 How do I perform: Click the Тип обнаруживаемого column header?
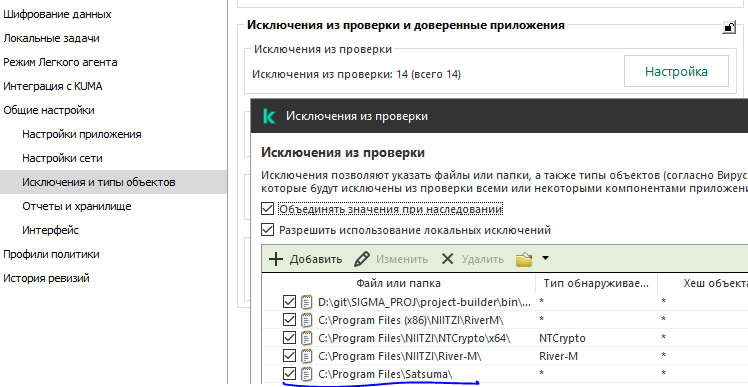tap(596, 283)
